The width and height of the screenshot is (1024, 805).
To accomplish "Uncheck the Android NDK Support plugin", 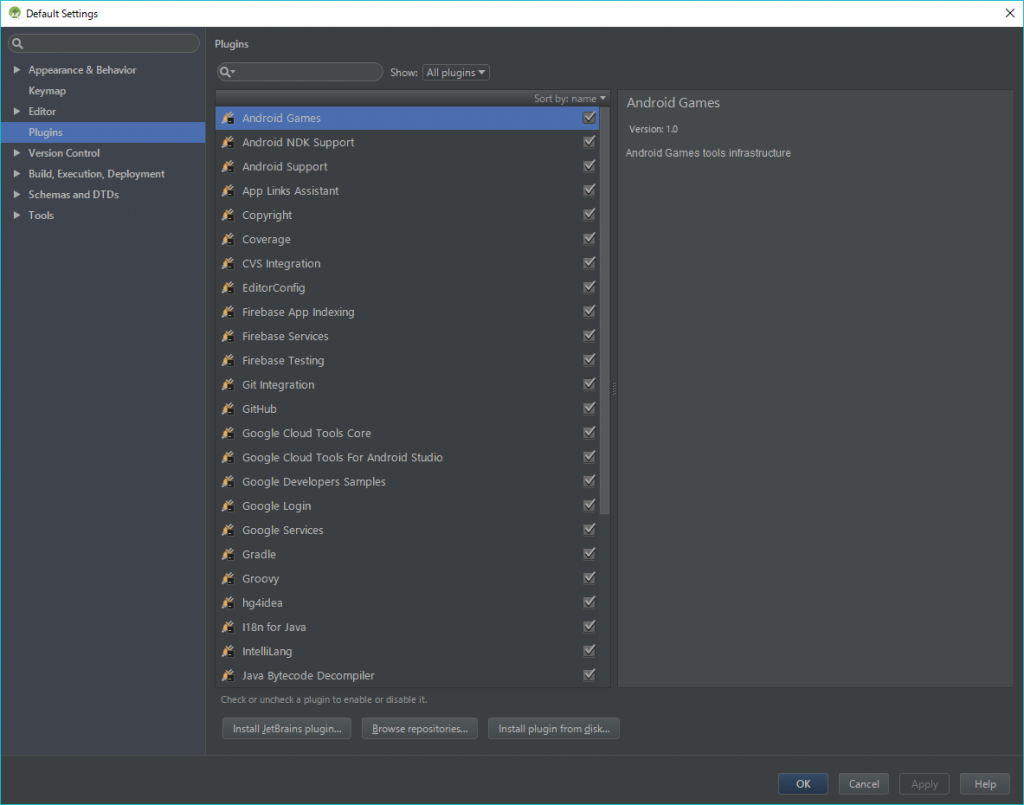I will (x=589, y=142).
